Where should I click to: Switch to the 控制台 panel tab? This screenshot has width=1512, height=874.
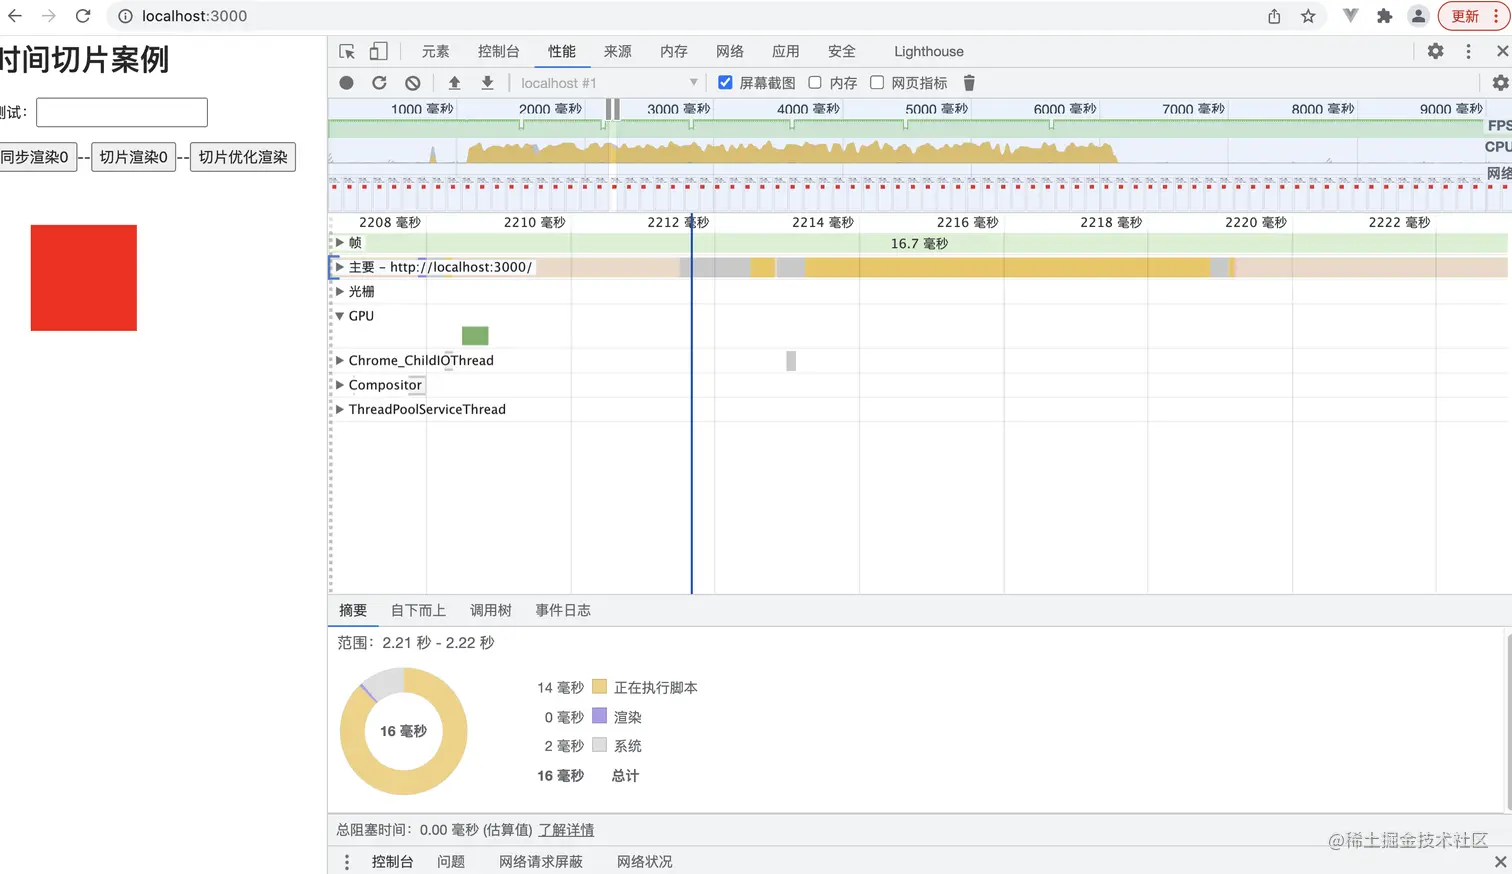(498, 51)
